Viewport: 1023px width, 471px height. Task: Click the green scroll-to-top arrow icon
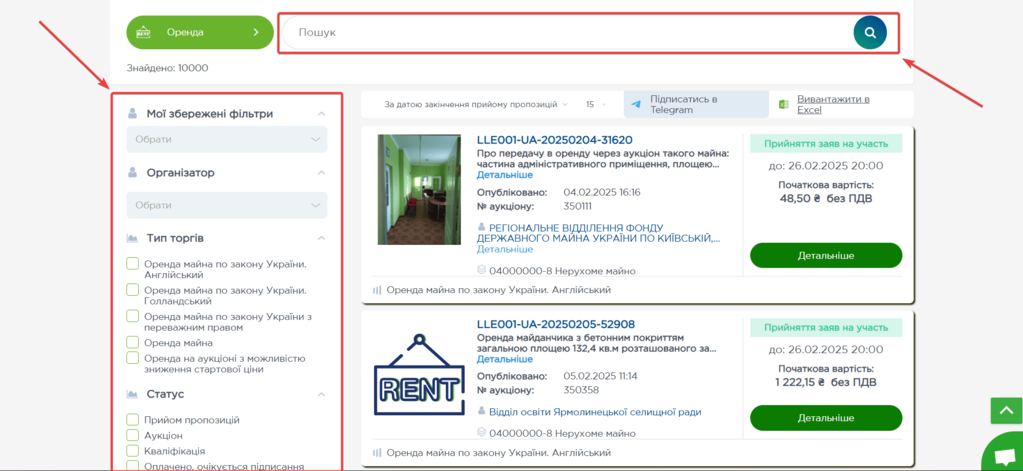pyautogui.click(x=1005, y=410)
